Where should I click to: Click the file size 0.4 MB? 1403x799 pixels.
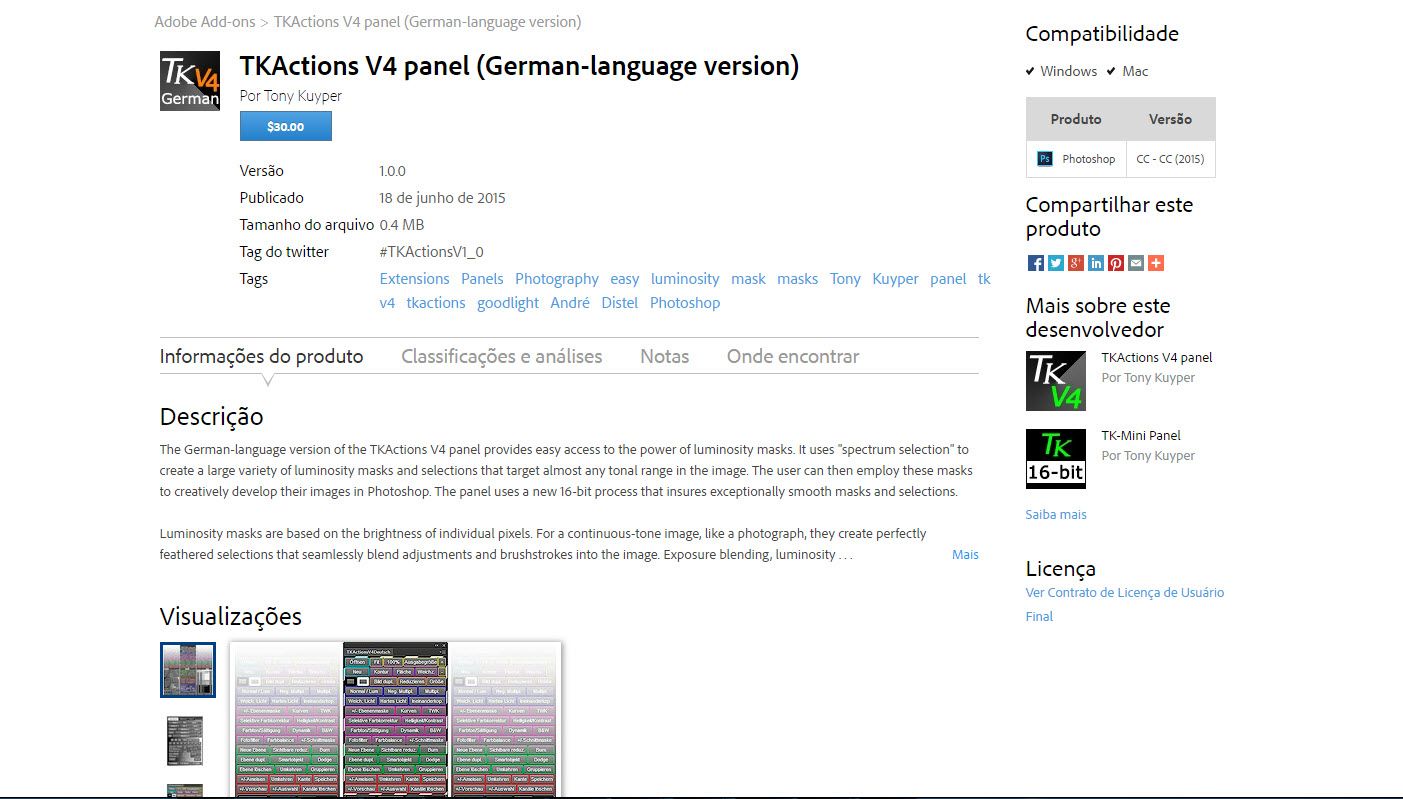point(402,225)
